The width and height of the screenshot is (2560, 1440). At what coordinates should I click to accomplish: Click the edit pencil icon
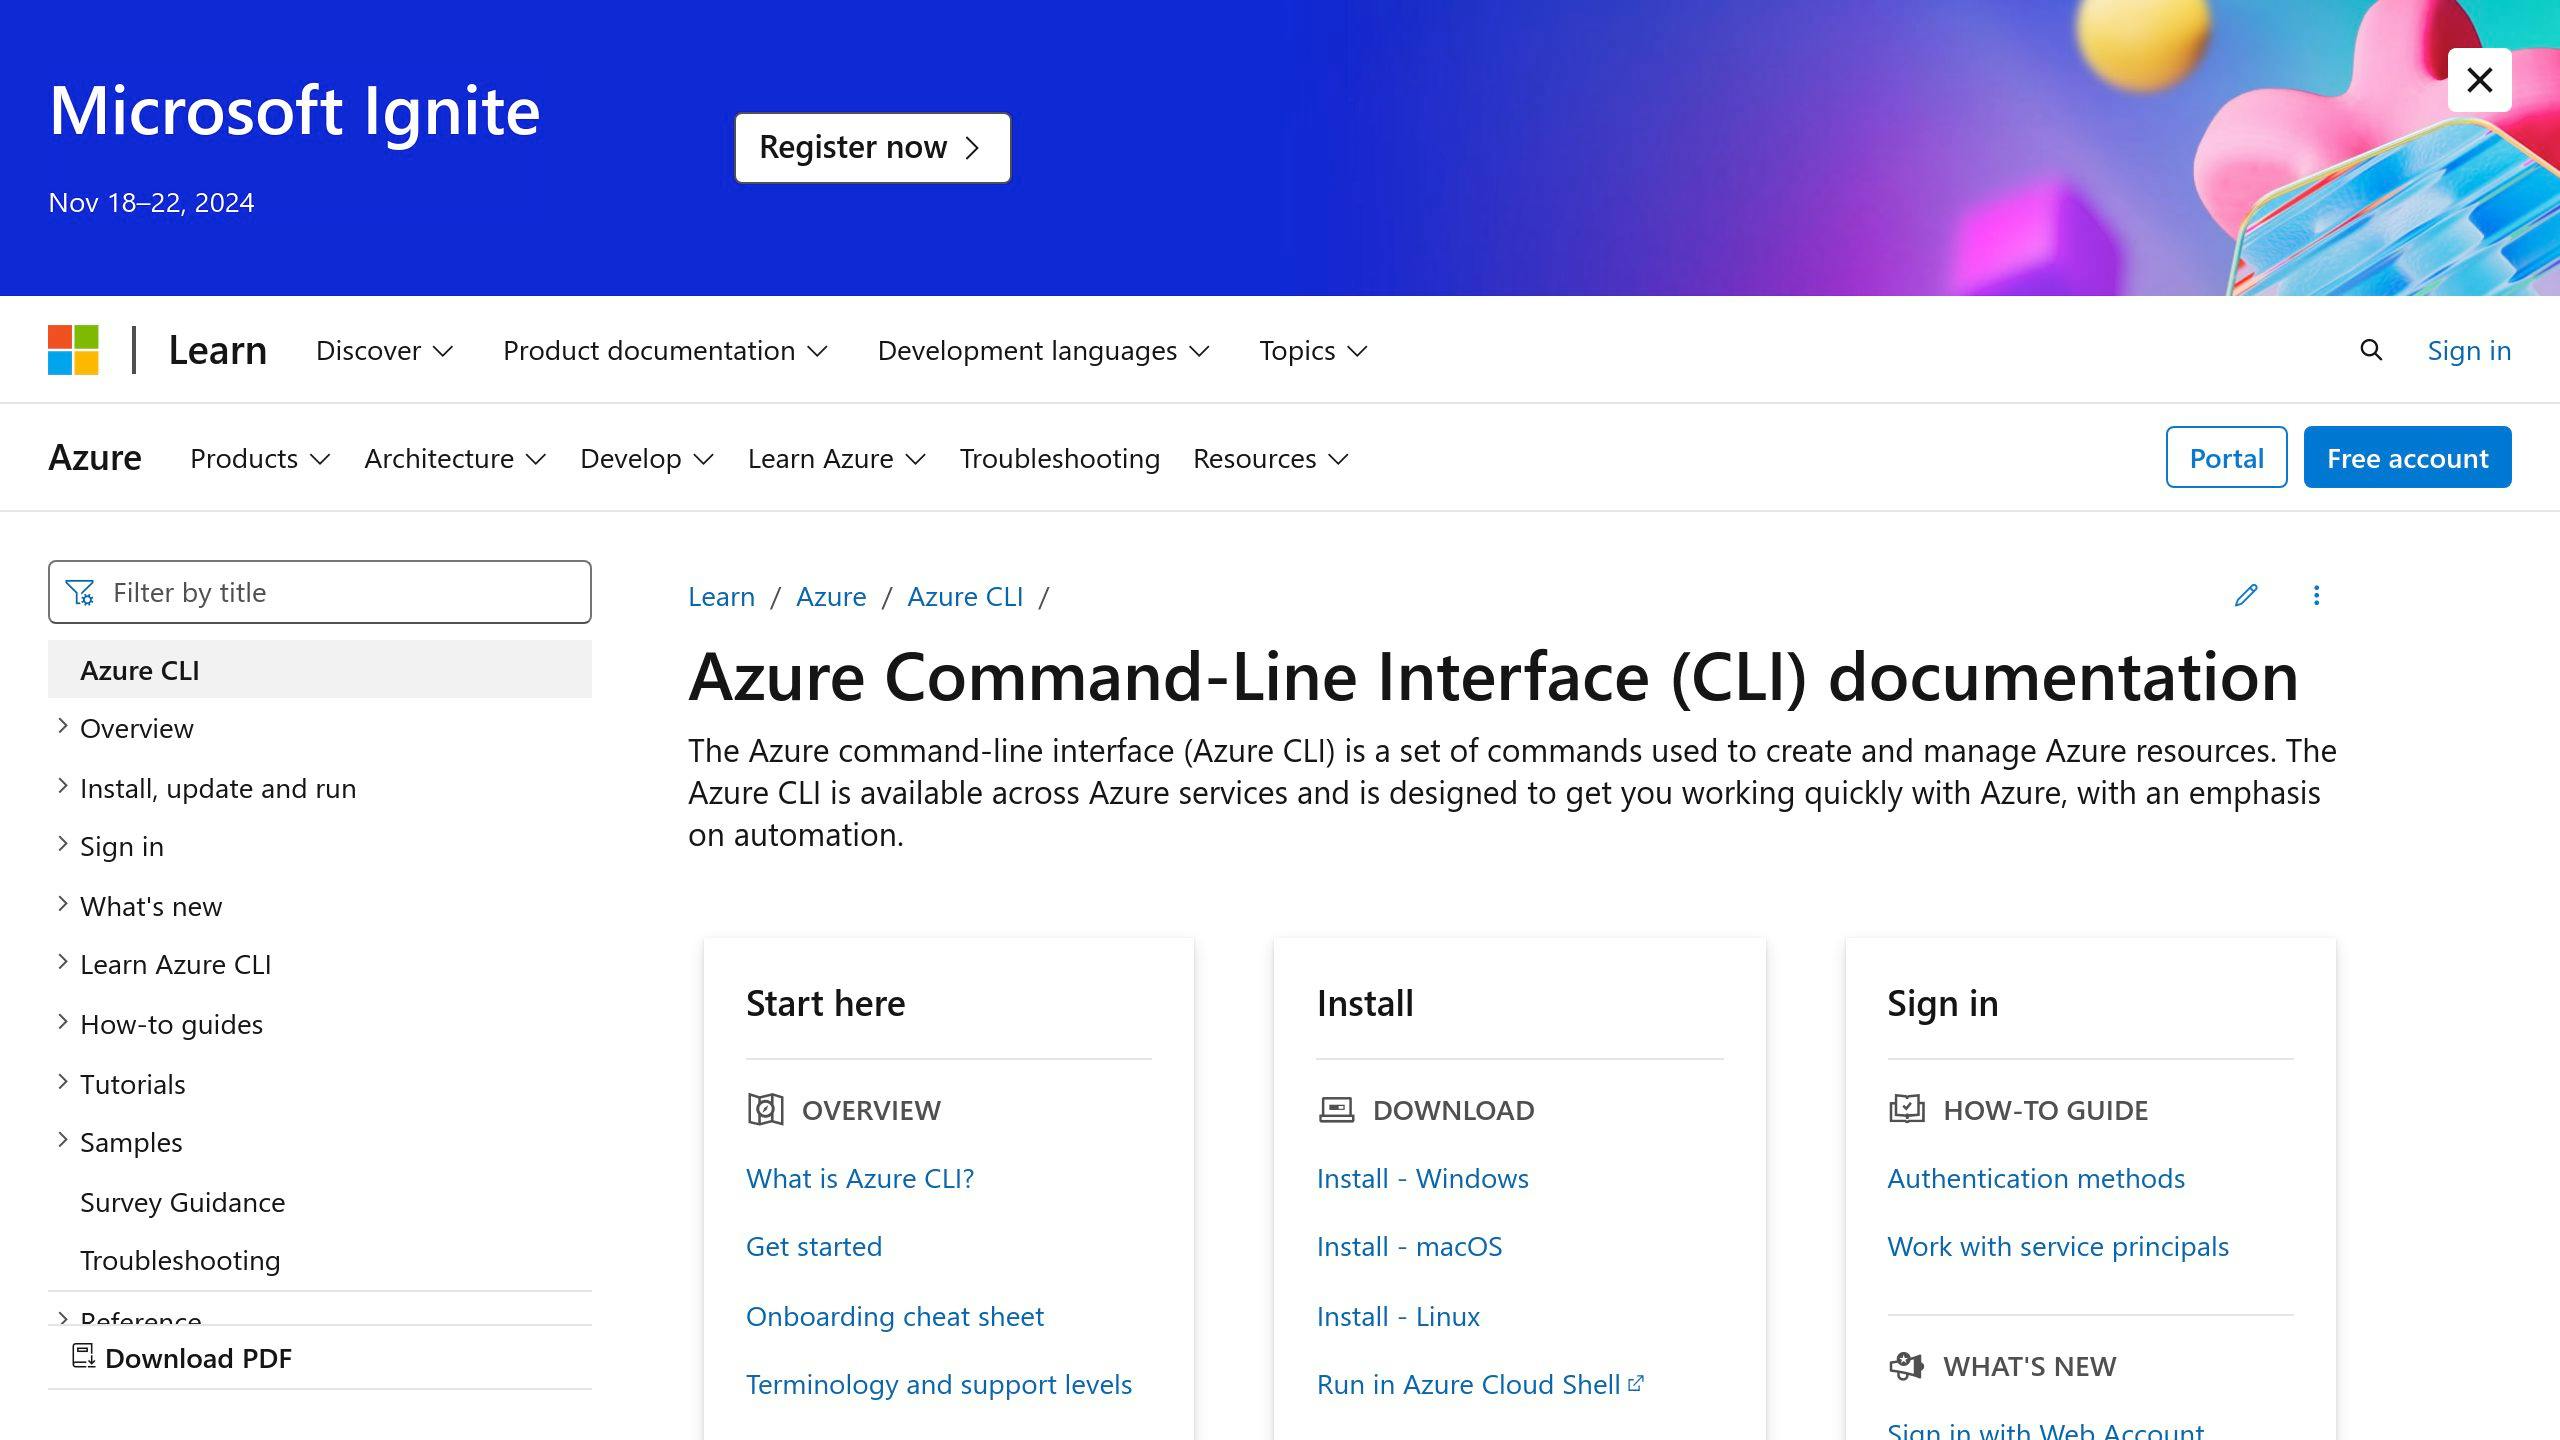pyautogui.click(x=2246, y=596)
